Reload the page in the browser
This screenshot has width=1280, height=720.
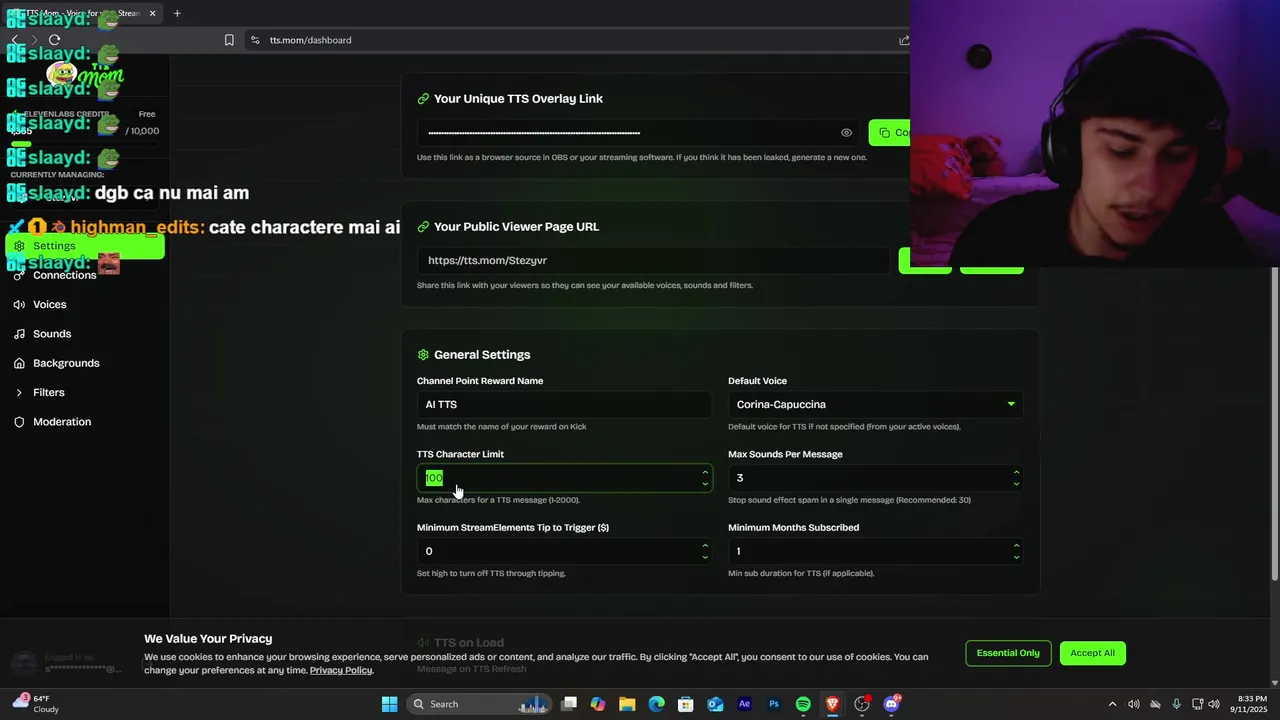click(54, 40)
